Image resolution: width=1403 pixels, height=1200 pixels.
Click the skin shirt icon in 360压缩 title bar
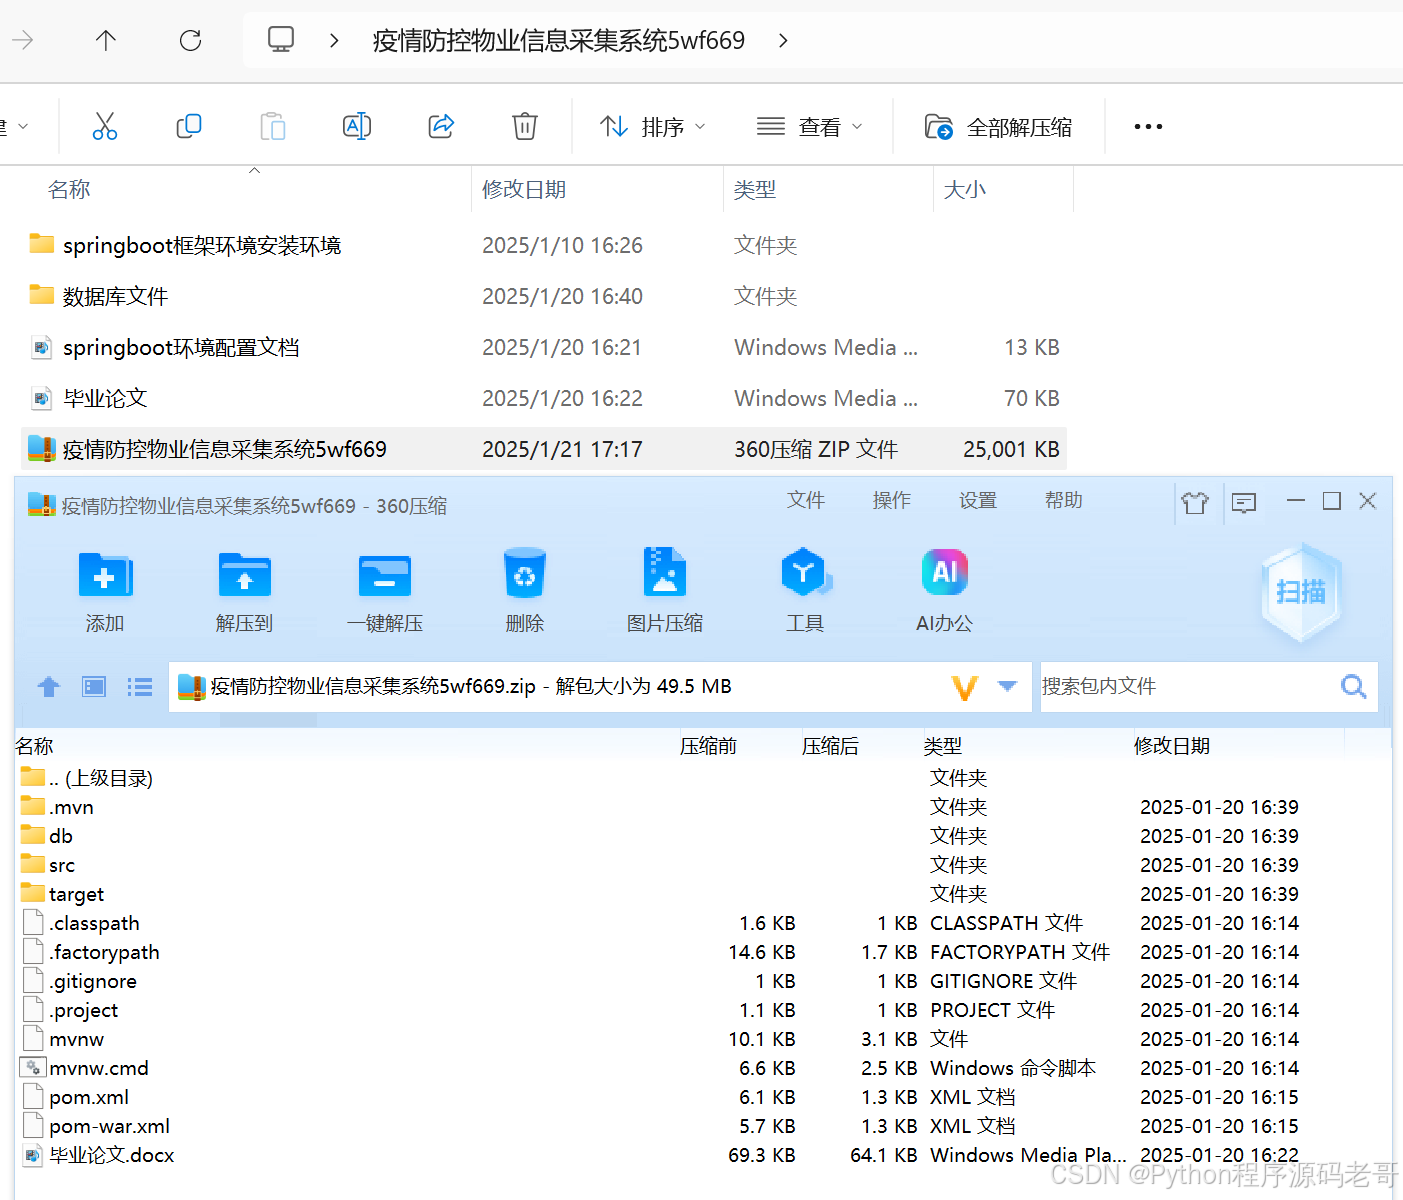pyautogui.click(x=1195, y=502)
